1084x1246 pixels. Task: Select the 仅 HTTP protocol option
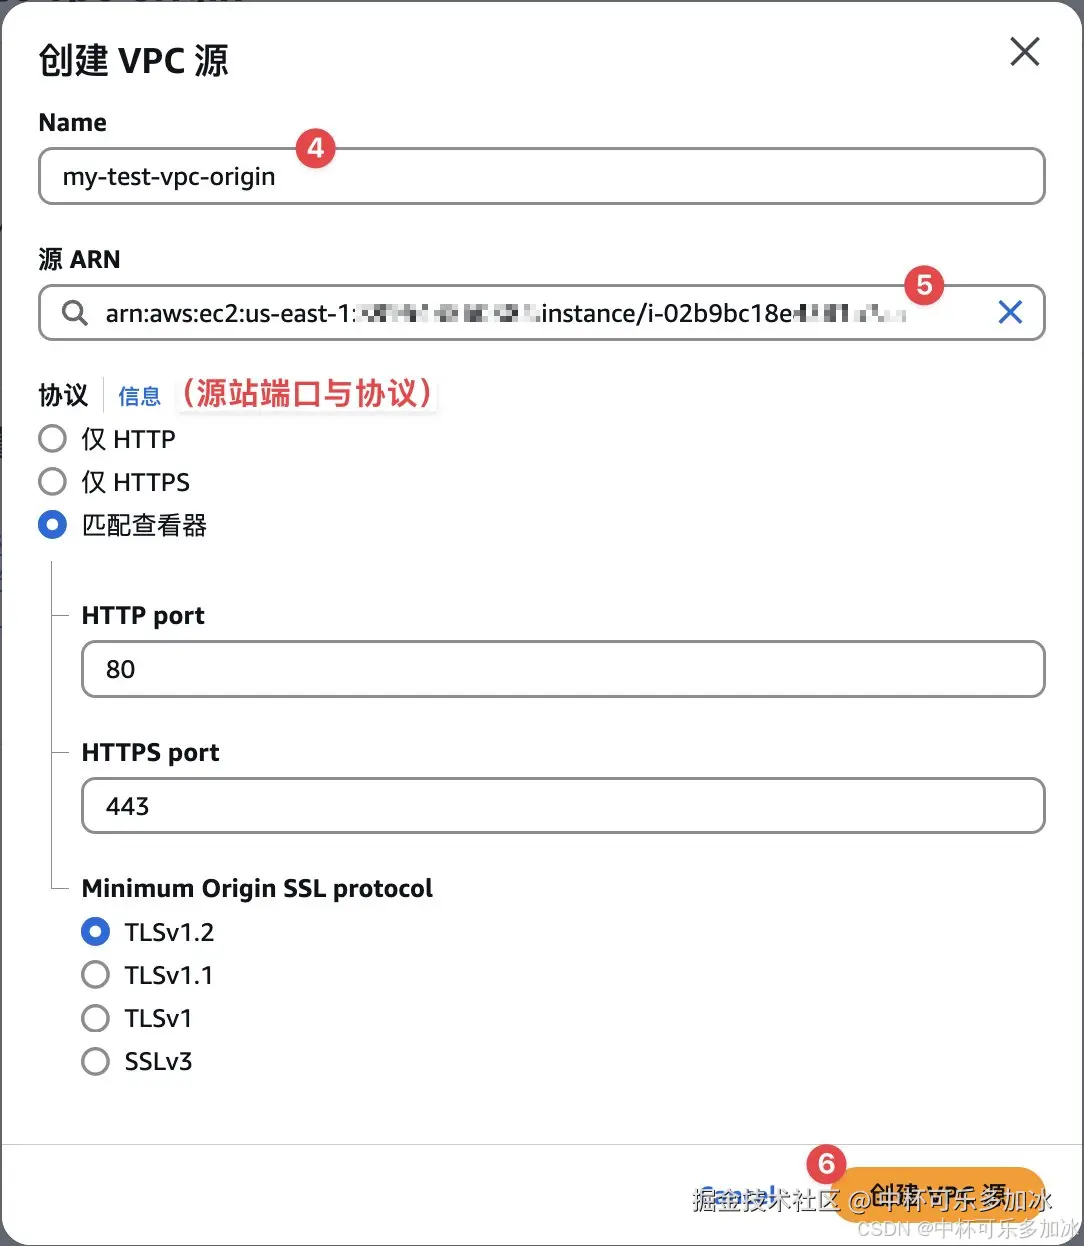click(x=52, y=439)
